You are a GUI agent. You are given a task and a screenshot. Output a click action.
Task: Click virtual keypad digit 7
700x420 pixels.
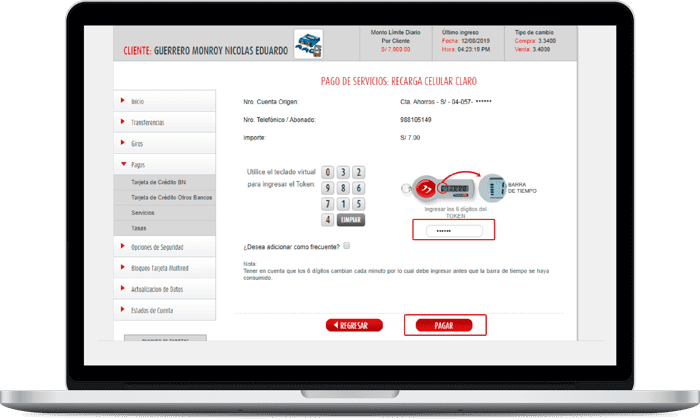(x=328, y=204)
